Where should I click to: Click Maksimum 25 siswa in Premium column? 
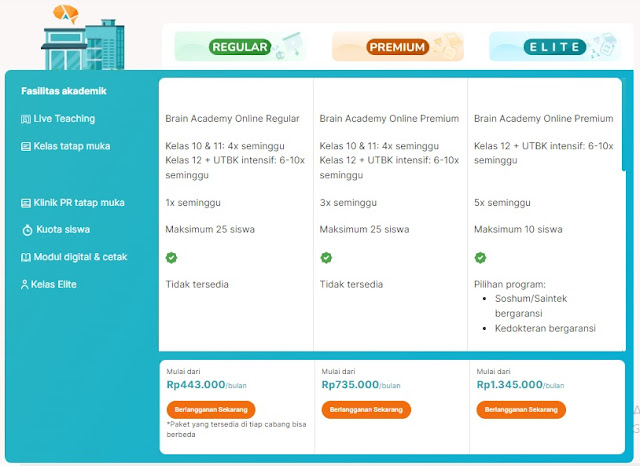click(x=364, y=229)
